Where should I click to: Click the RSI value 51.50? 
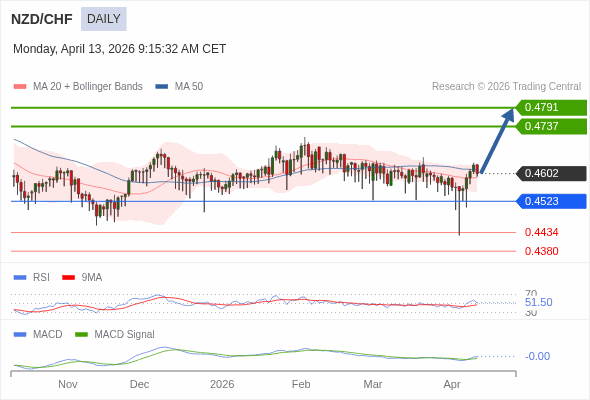(538, 302)
